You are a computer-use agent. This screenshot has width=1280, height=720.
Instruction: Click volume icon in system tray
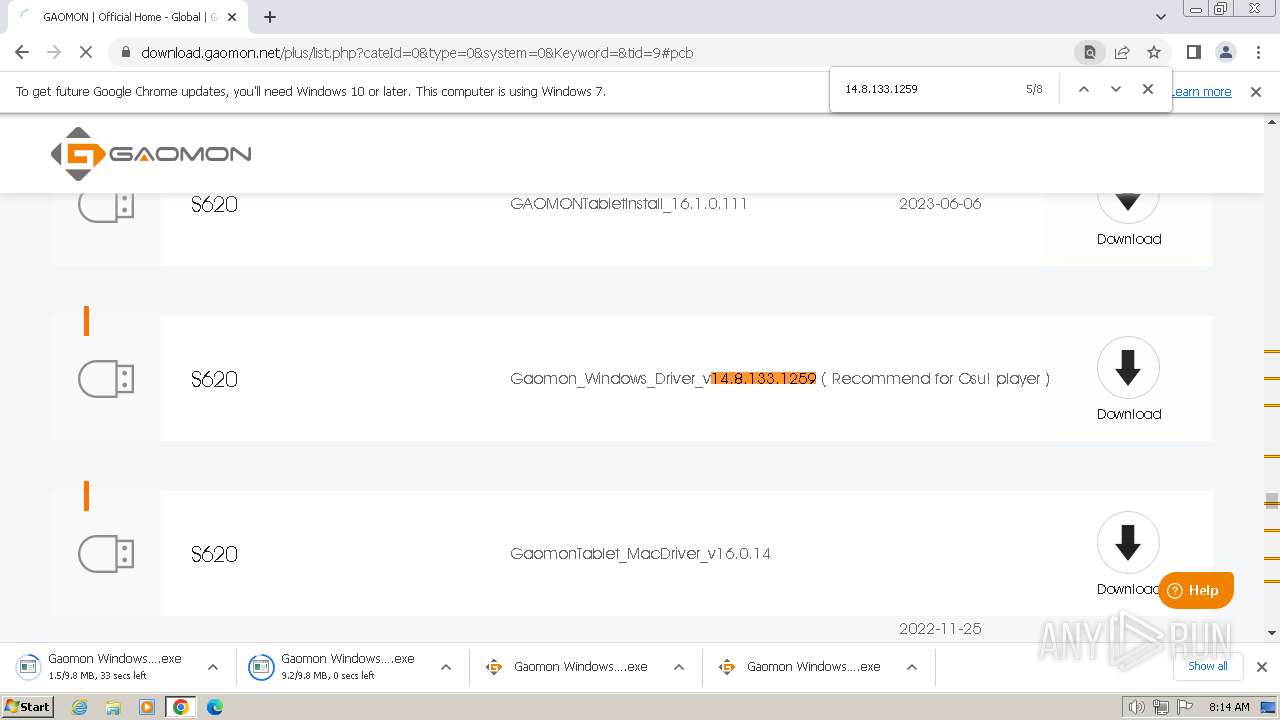pos(1137,707)
